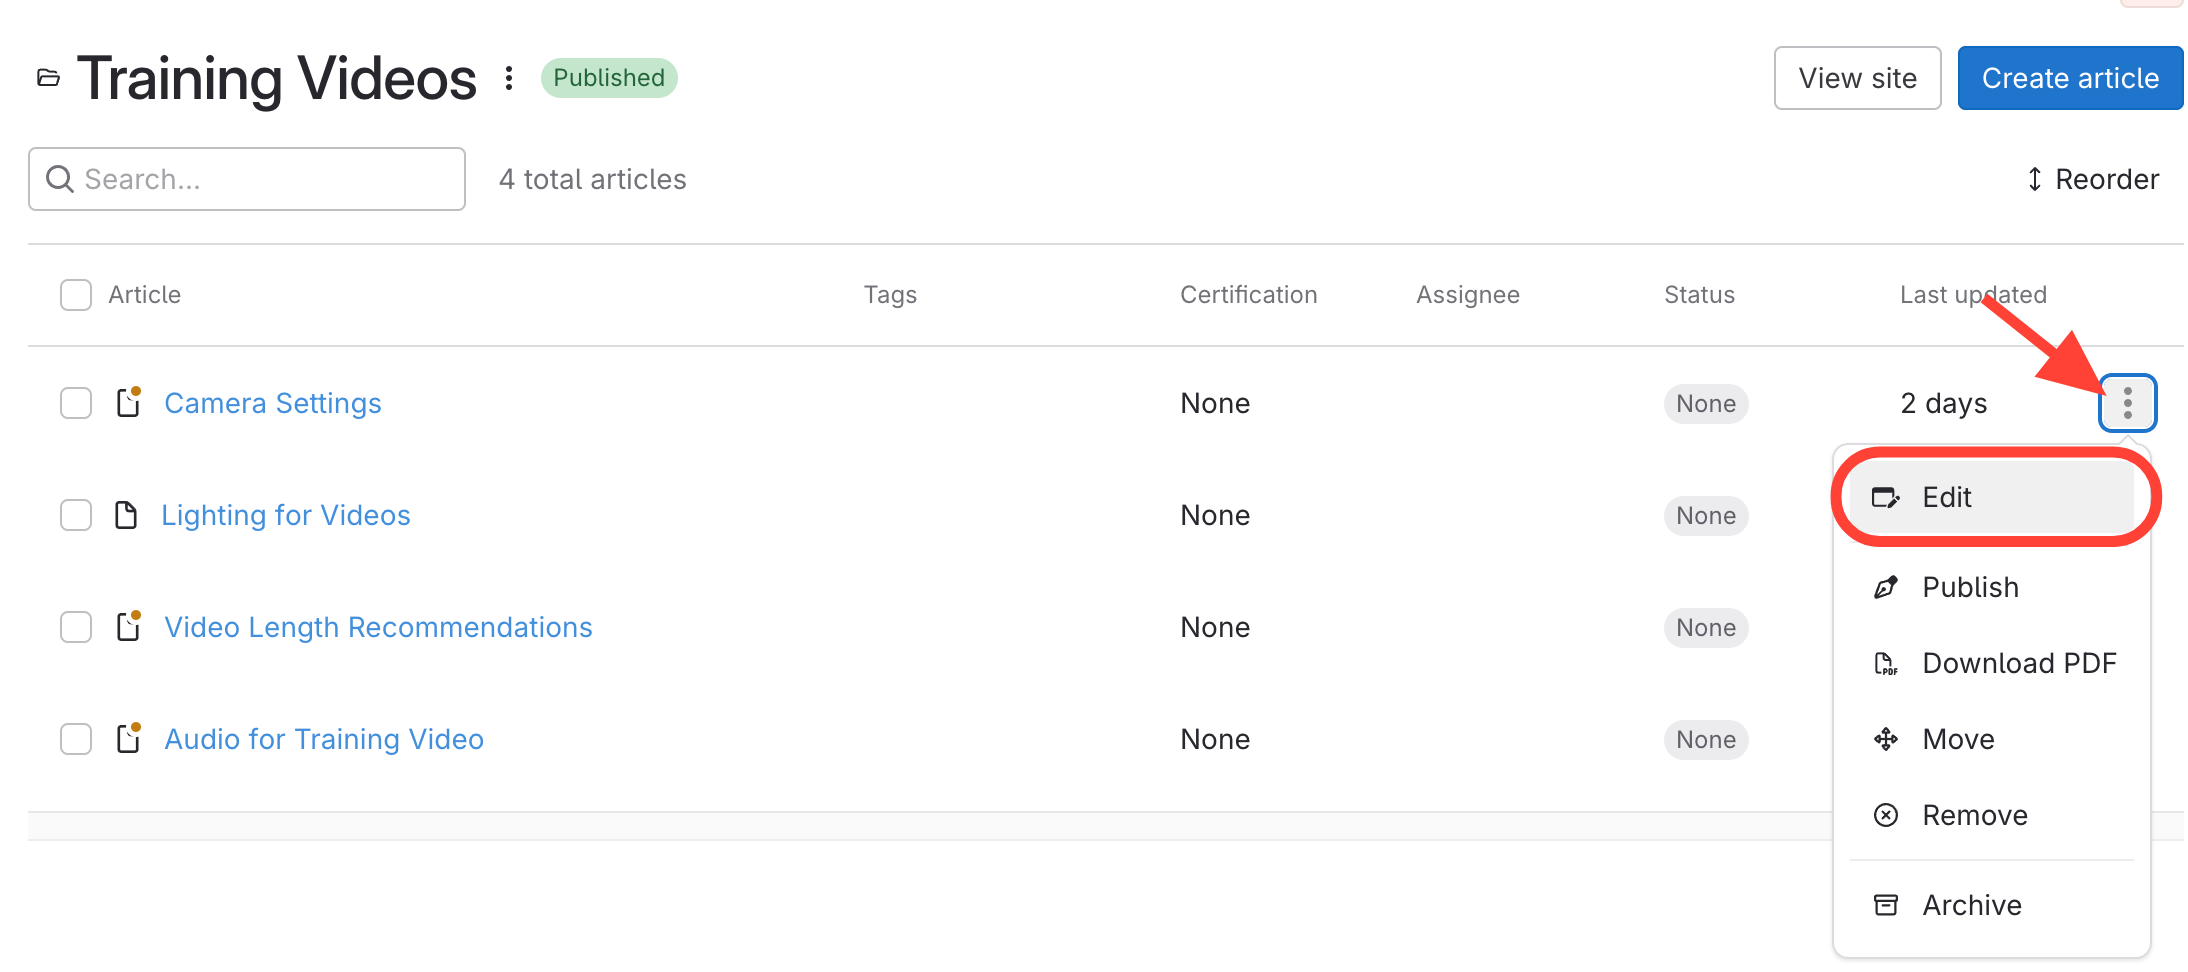Open the Video Length Recommendations article link
2188x972 pixels.
378,627
